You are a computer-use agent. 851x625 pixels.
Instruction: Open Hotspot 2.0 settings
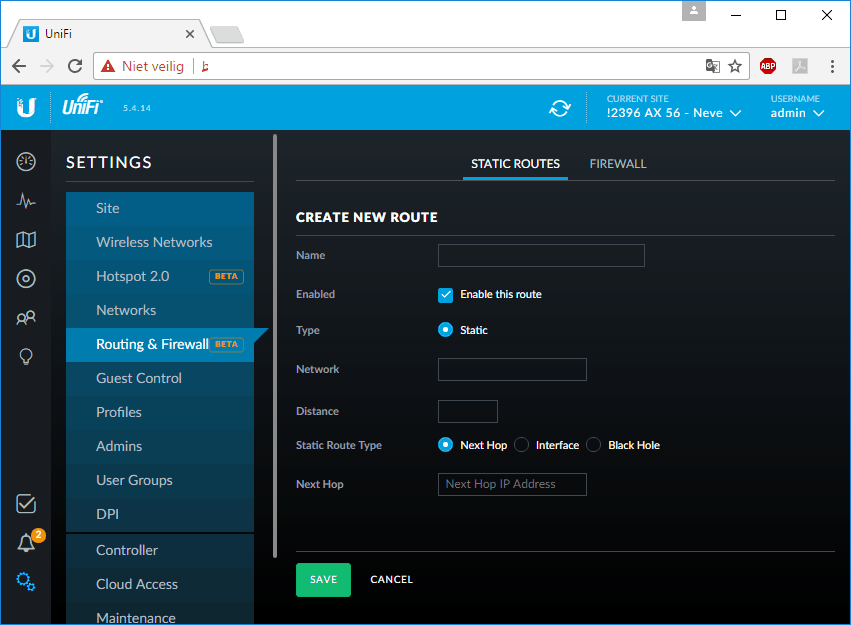coord(160,276)
